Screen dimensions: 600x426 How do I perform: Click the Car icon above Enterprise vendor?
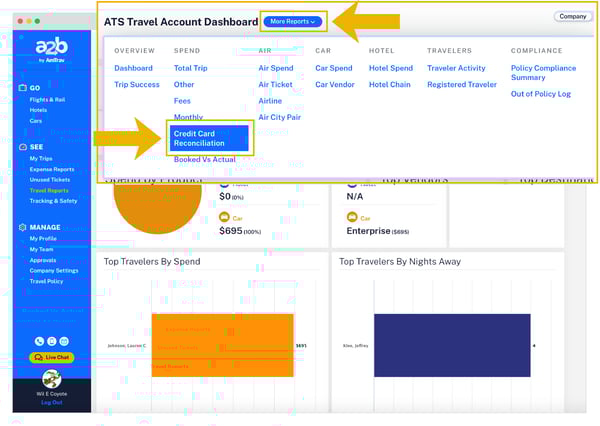click(x=350, y=217)
